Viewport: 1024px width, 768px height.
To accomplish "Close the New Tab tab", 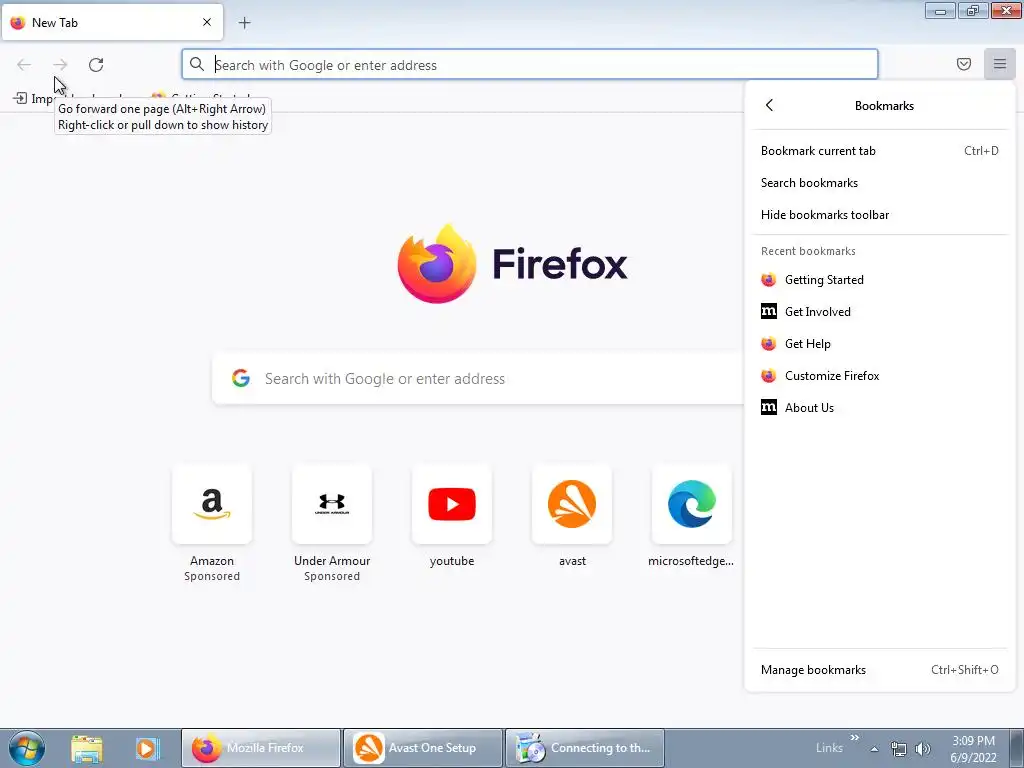I will 207,22.
